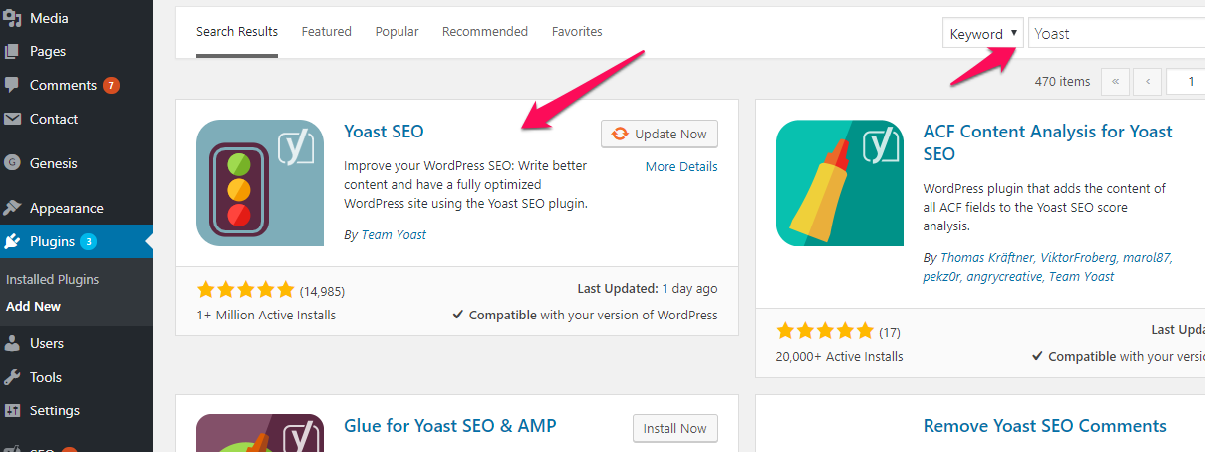The height and width of the screenshot is (453, 1205).
Task: Open the Keyword search type dropdown
Action: point(983,33)
